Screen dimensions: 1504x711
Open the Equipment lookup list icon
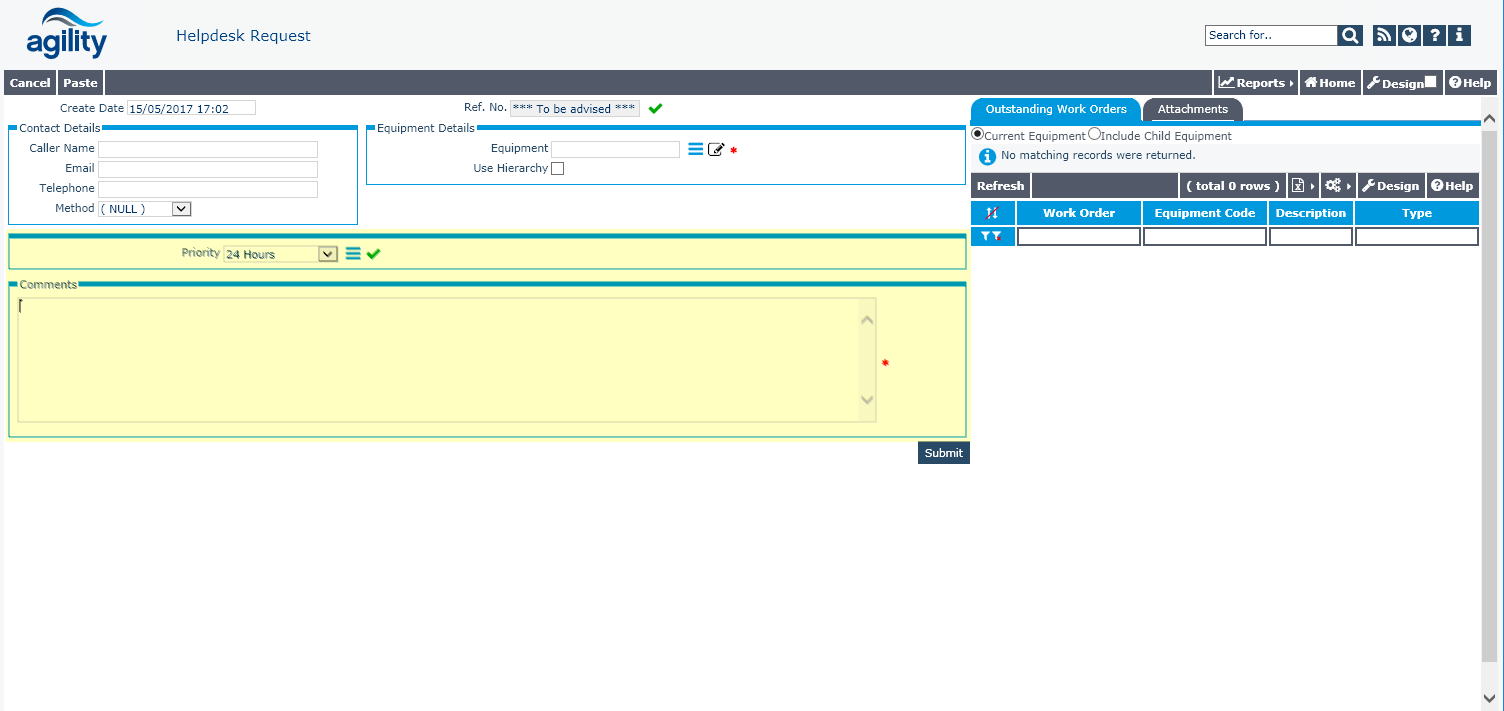pyautogui.click(x=695, y=149)
